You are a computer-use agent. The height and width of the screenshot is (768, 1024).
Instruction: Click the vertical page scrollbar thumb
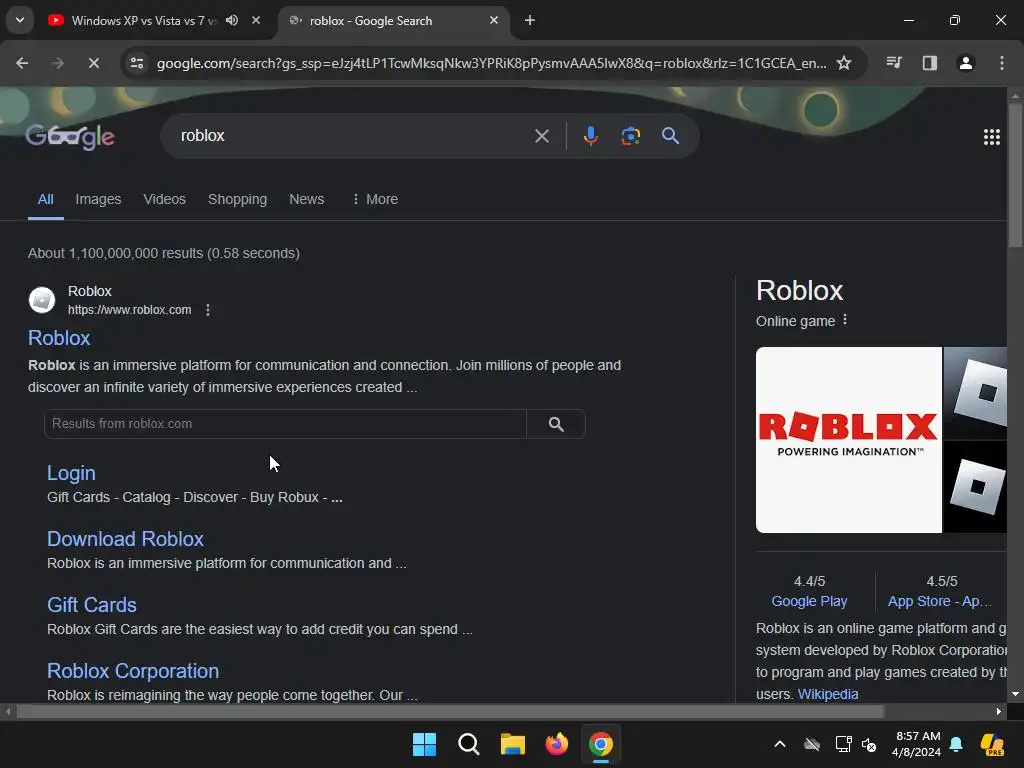pyautogui.click(x=1015, y=175)
